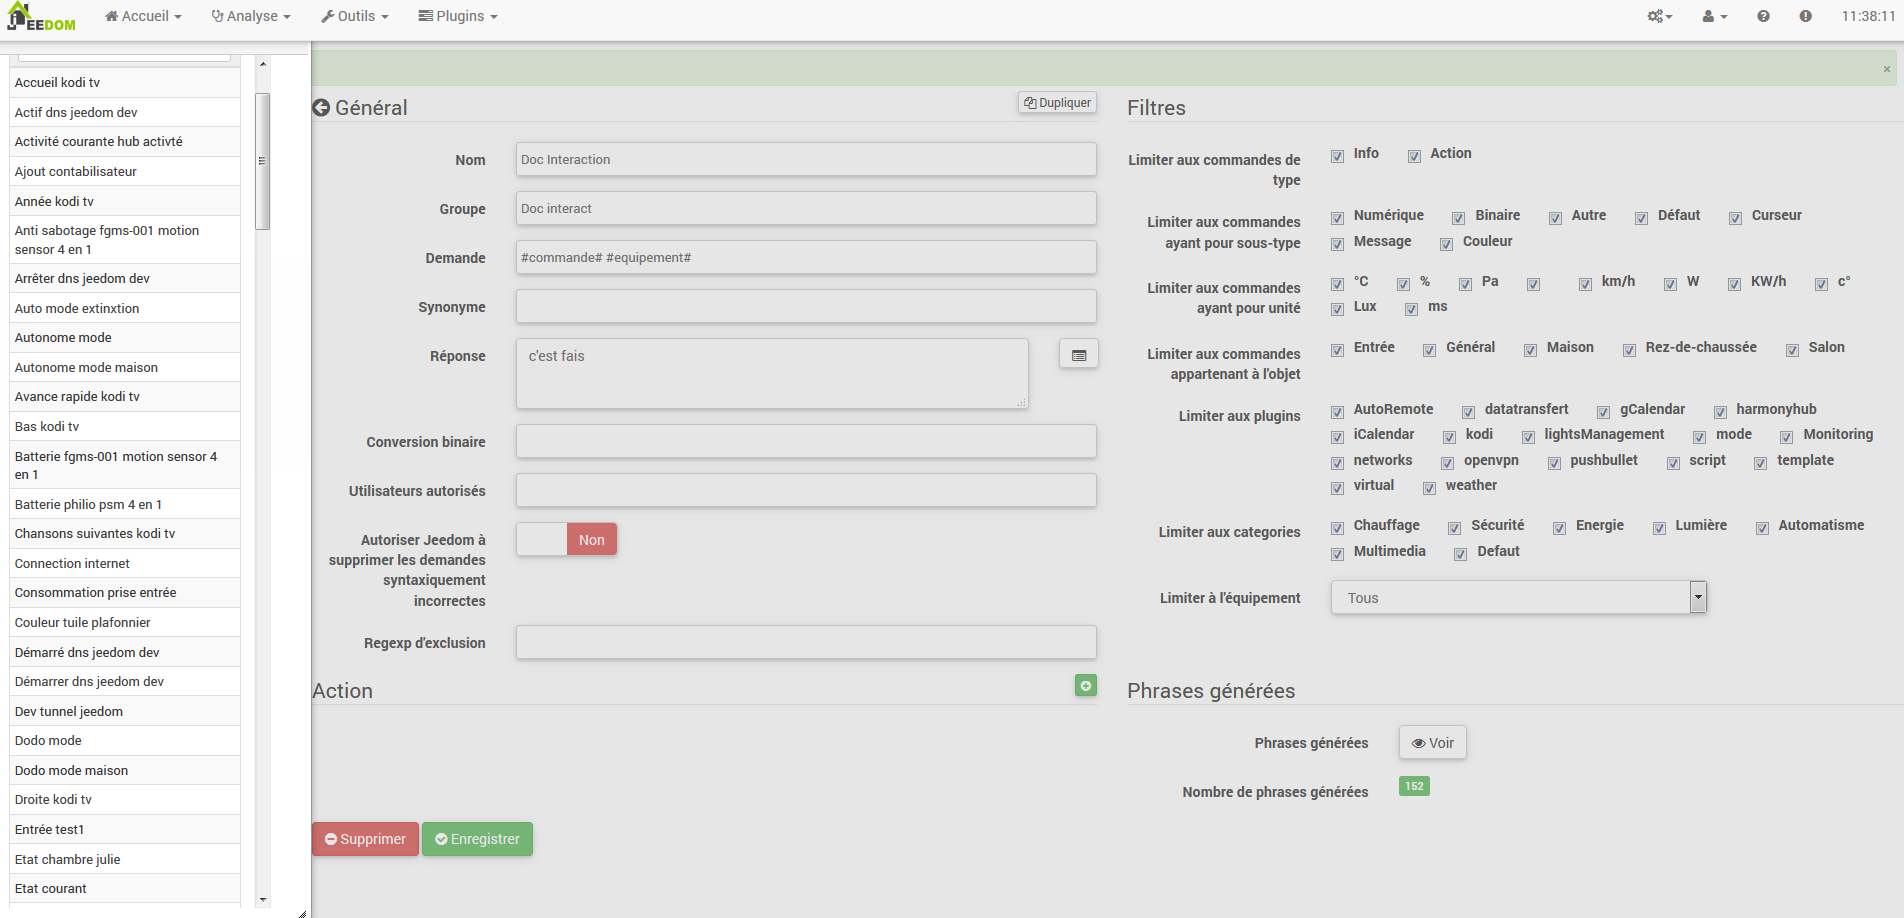Click the sidebar vertical scrollbar thumb
1904x918 pixels.
pyautogui.click(x=263, y=161)
